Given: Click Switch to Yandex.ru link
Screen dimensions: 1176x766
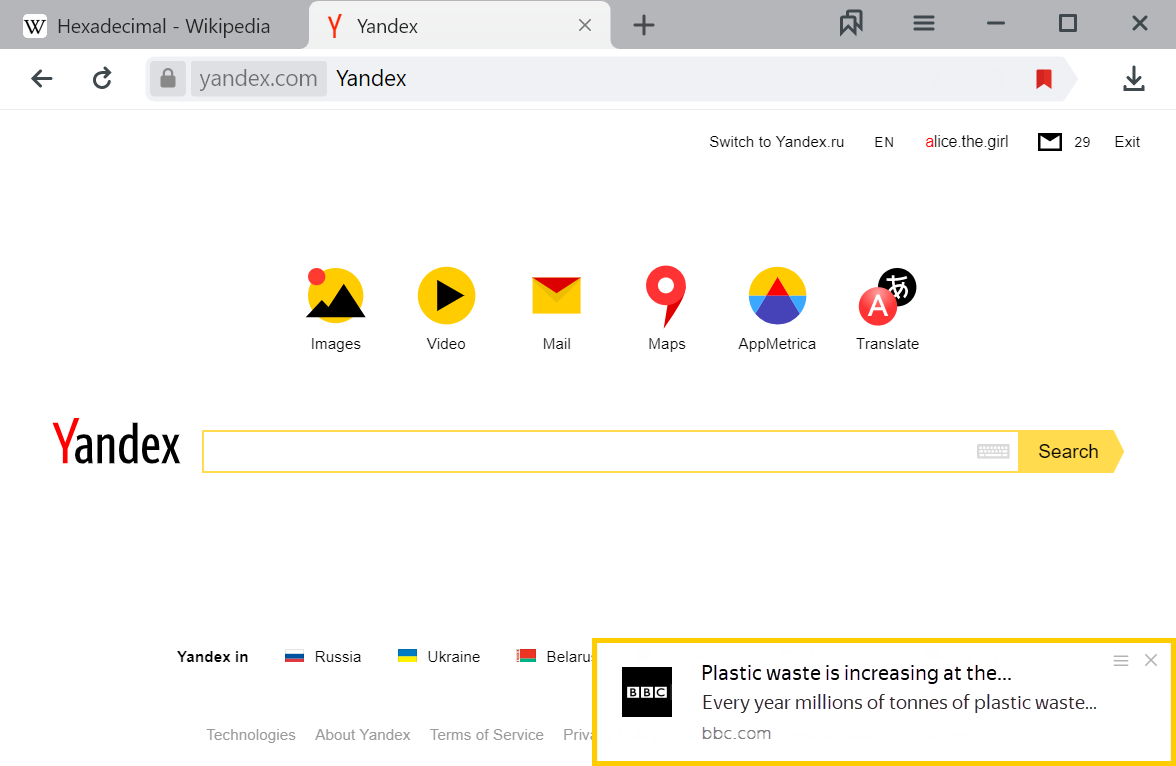Looking at the screenshot, I should pyautogui.click(x=776, y=142).
